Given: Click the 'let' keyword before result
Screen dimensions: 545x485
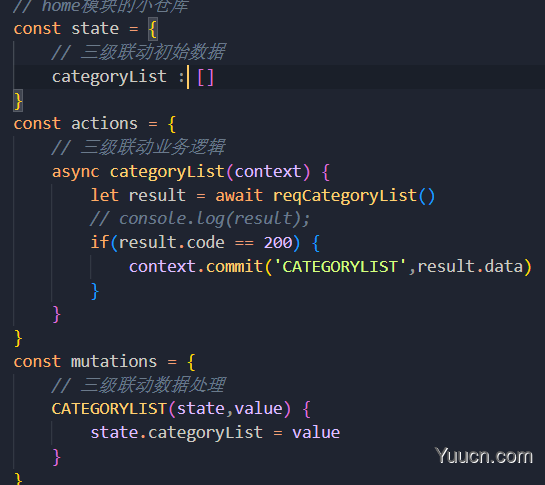Looking at the screenshot, I should [x=104, y=195].
